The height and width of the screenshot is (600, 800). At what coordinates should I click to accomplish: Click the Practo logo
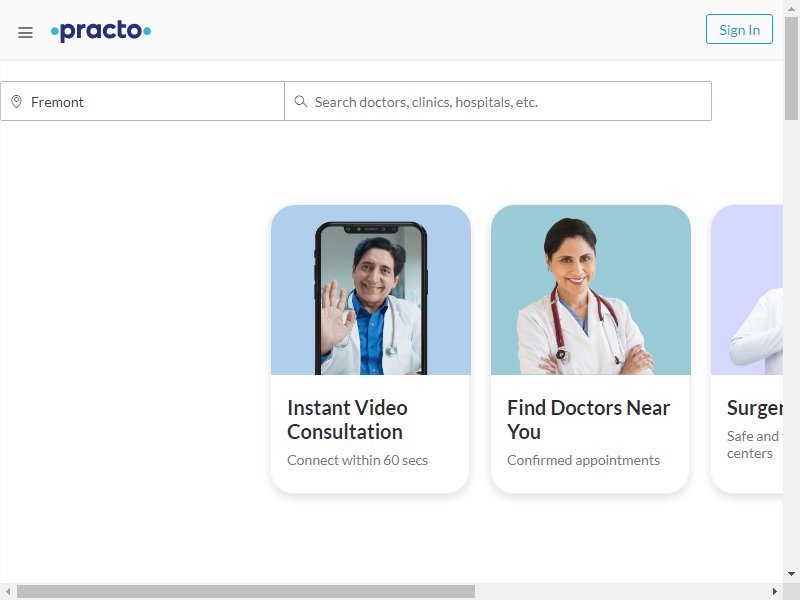pyautogui.click(x=101, y=31)
